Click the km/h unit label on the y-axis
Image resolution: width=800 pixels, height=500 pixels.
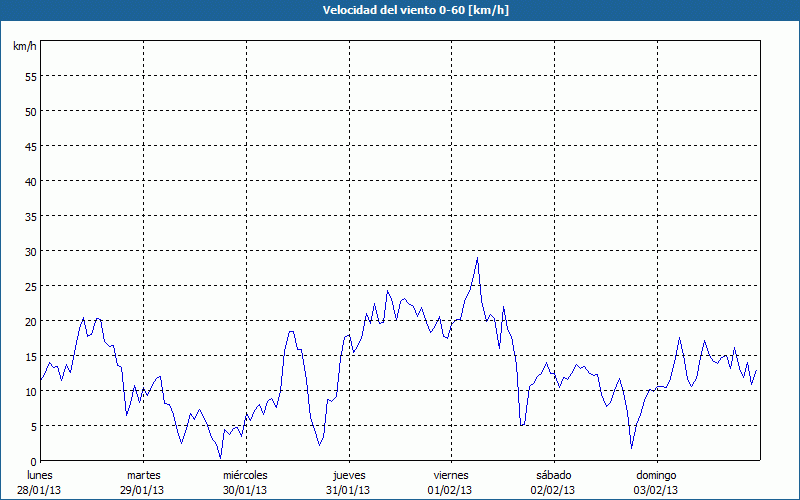[x=24, y=47]
